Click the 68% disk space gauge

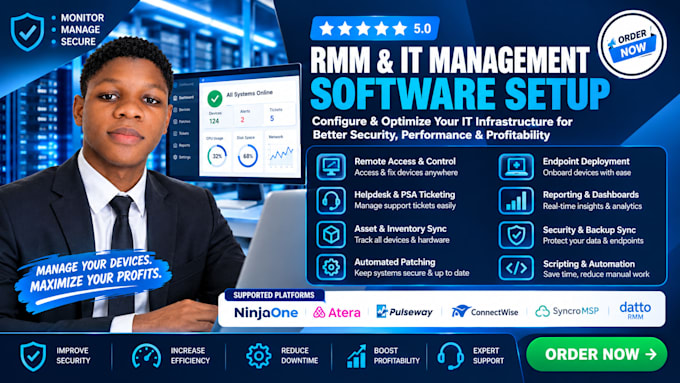tap(248, 156)
